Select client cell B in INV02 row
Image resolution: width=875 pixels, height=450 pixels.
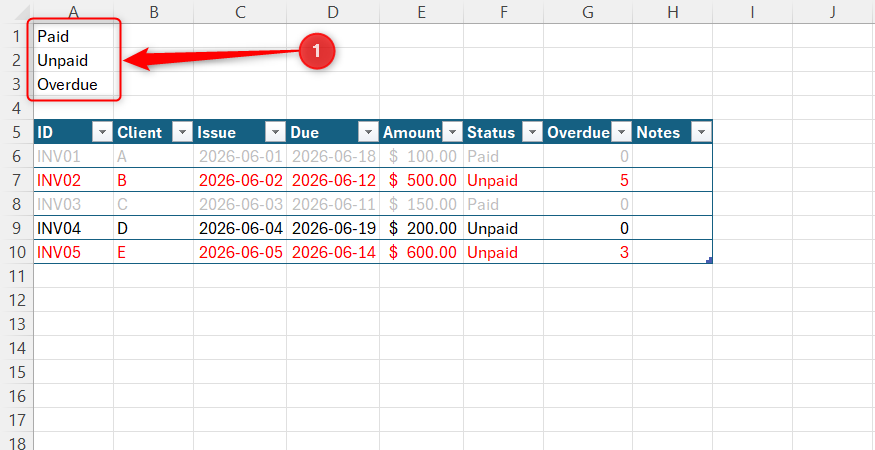click(x=153, y=180)
